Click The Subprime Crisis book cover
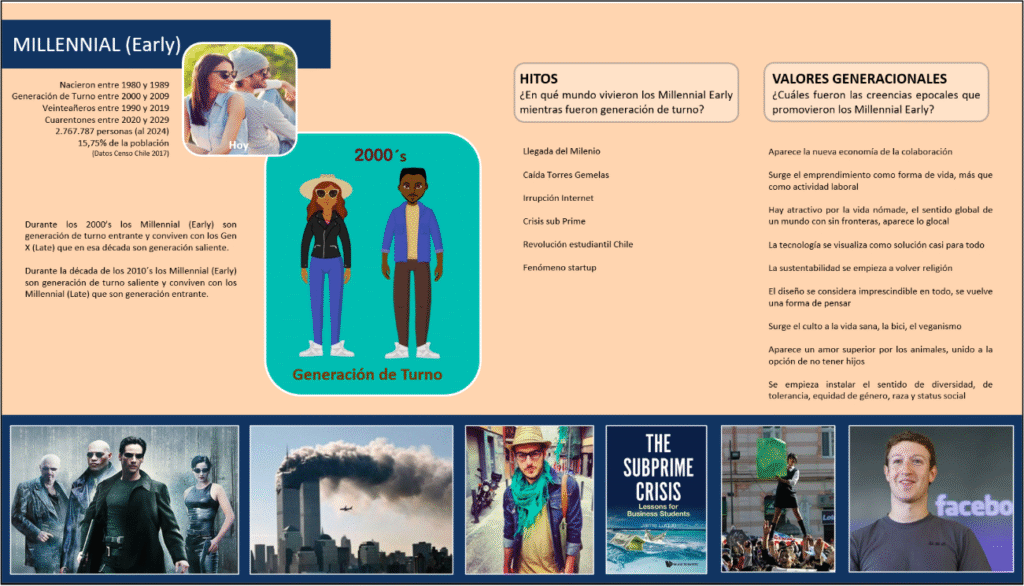1024x586 pixels. [656, 498]
